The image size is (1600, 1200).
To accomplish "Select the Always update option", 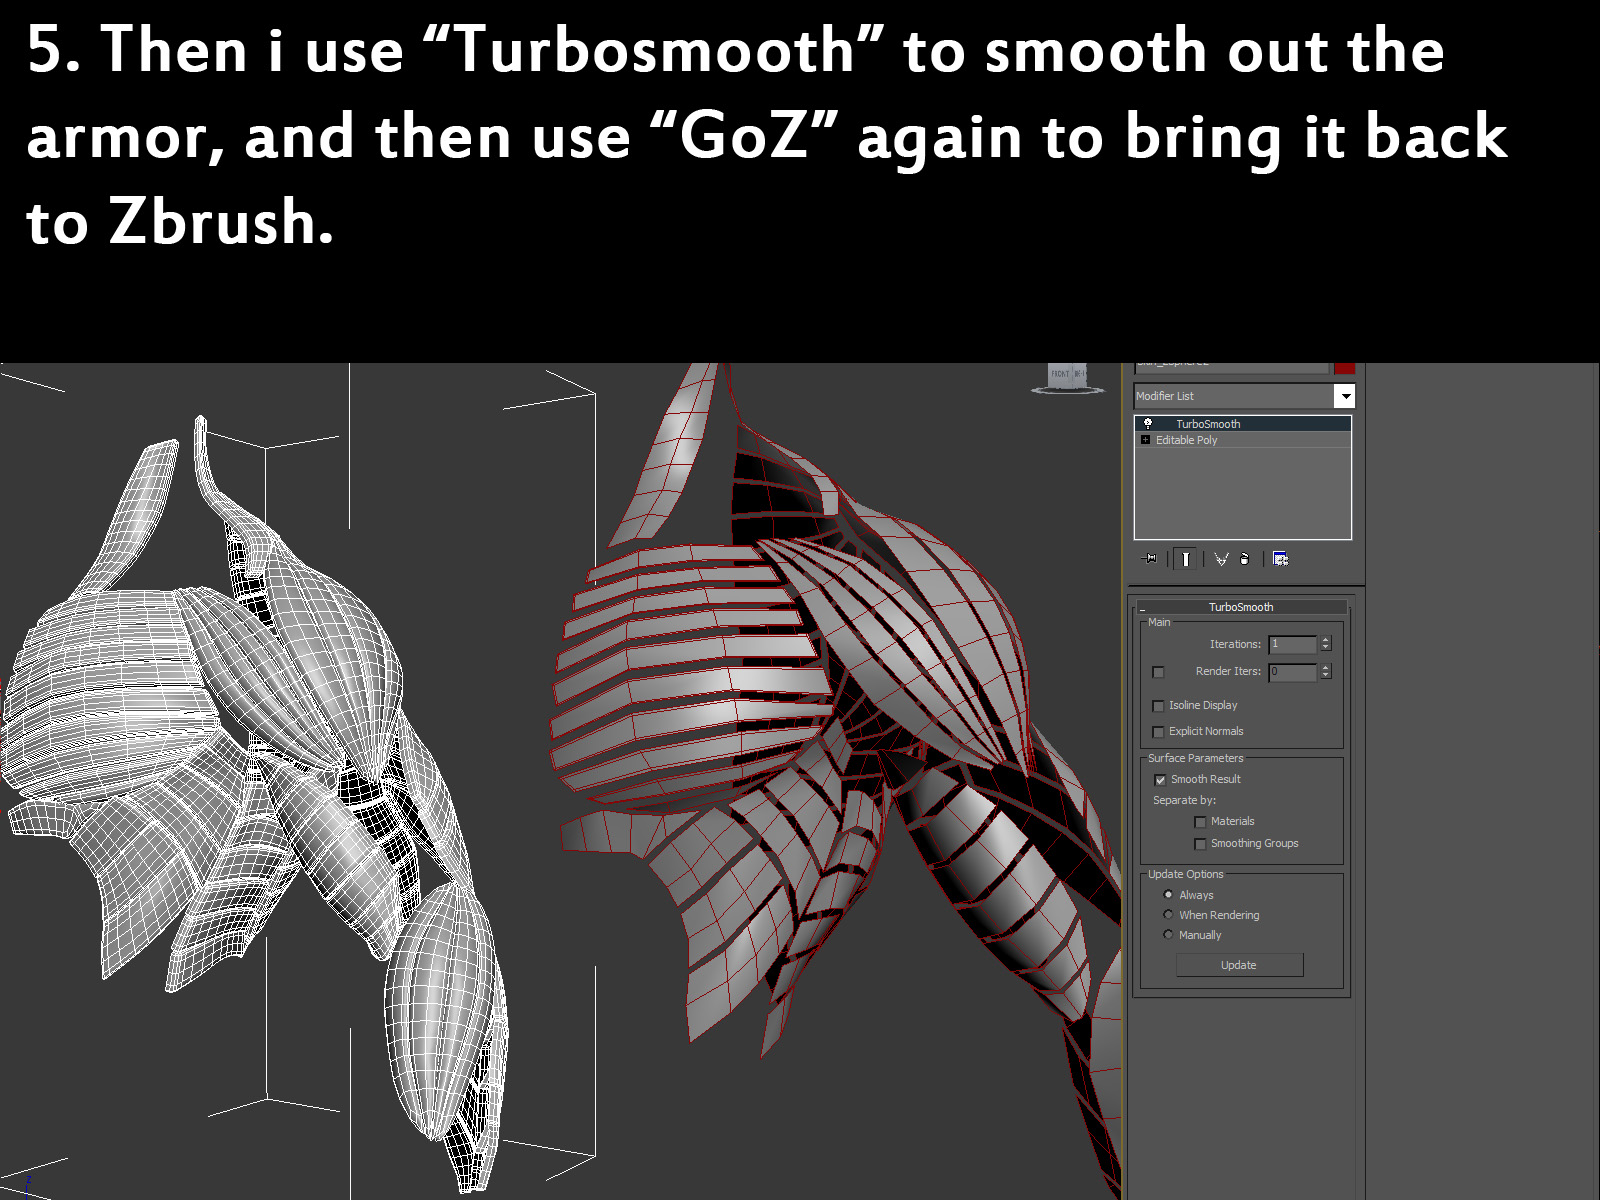I will tap(1168, 895).
